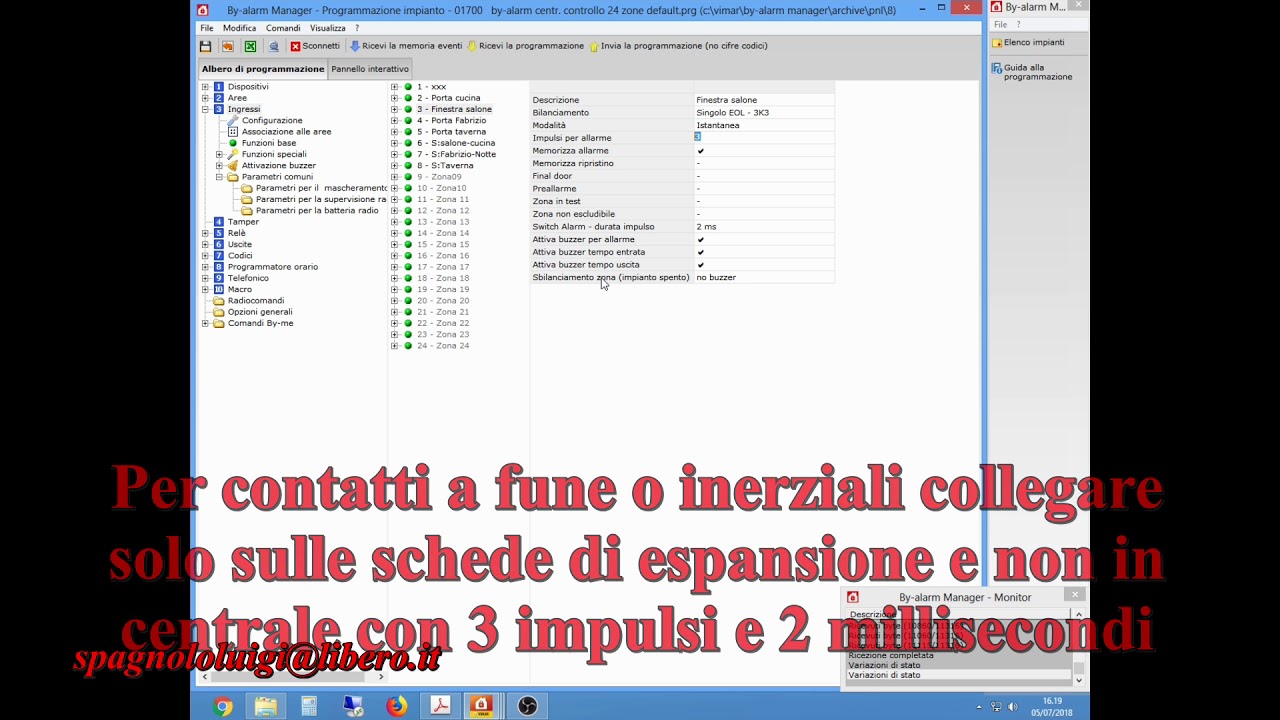Expand the Codici tree node
1280x720 pixels.
[x=205, y=255]
